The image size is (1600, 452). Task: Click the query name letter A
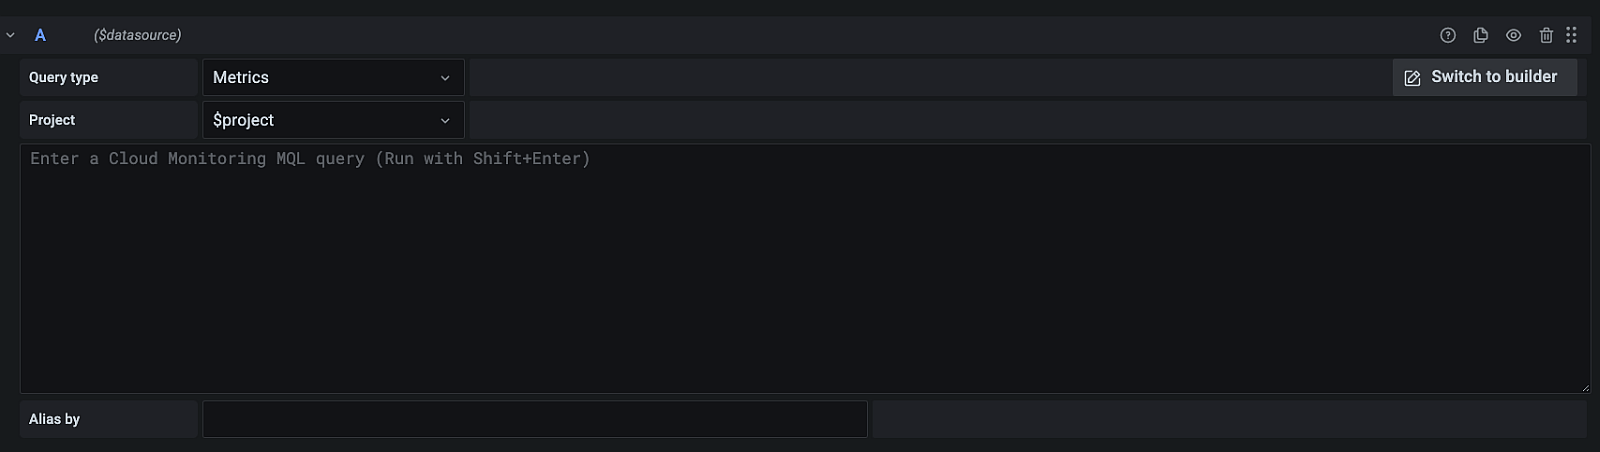pyautogui.click(x=40, y=35)
